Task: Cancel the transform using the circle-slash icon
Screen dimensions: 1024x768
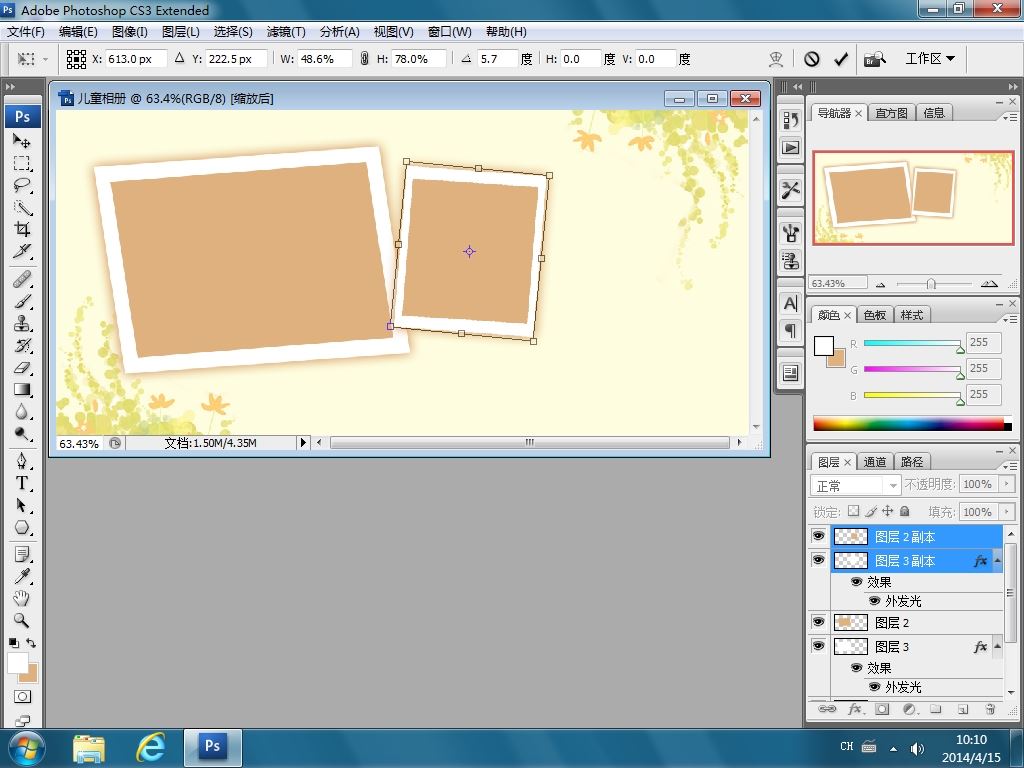Action: point(812,59)
